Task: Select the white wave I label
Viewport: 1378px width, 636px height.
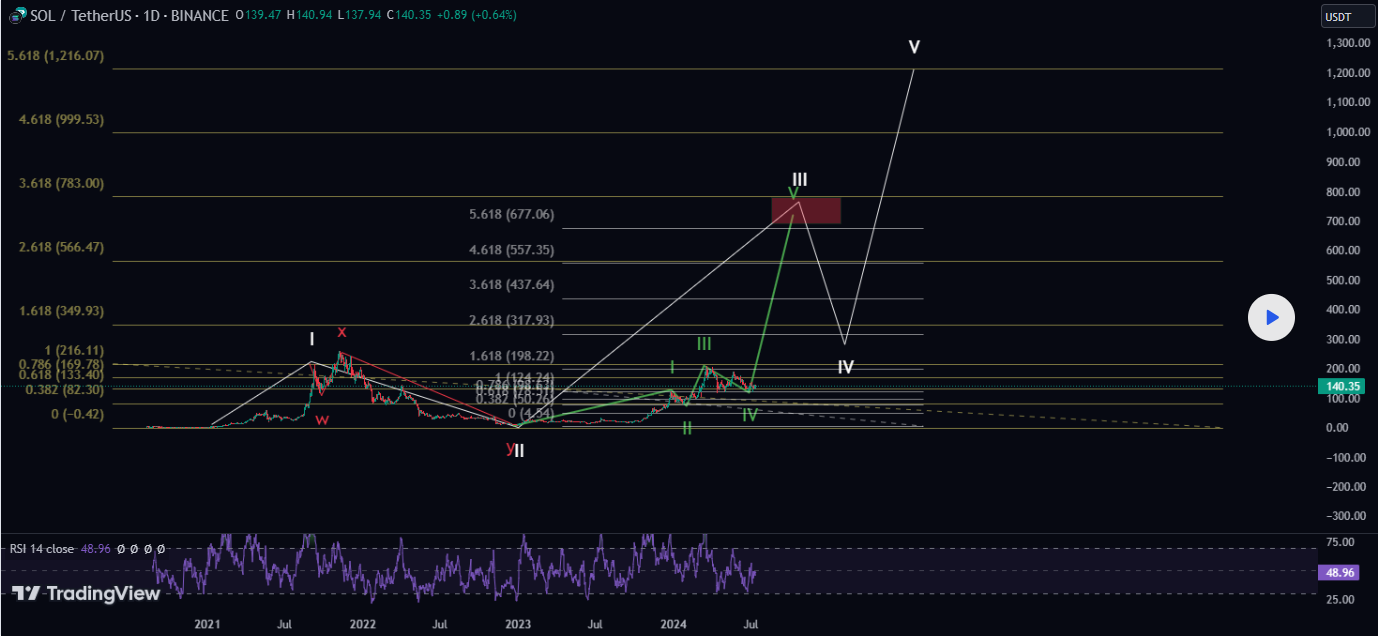Action: tap(312, 340)
